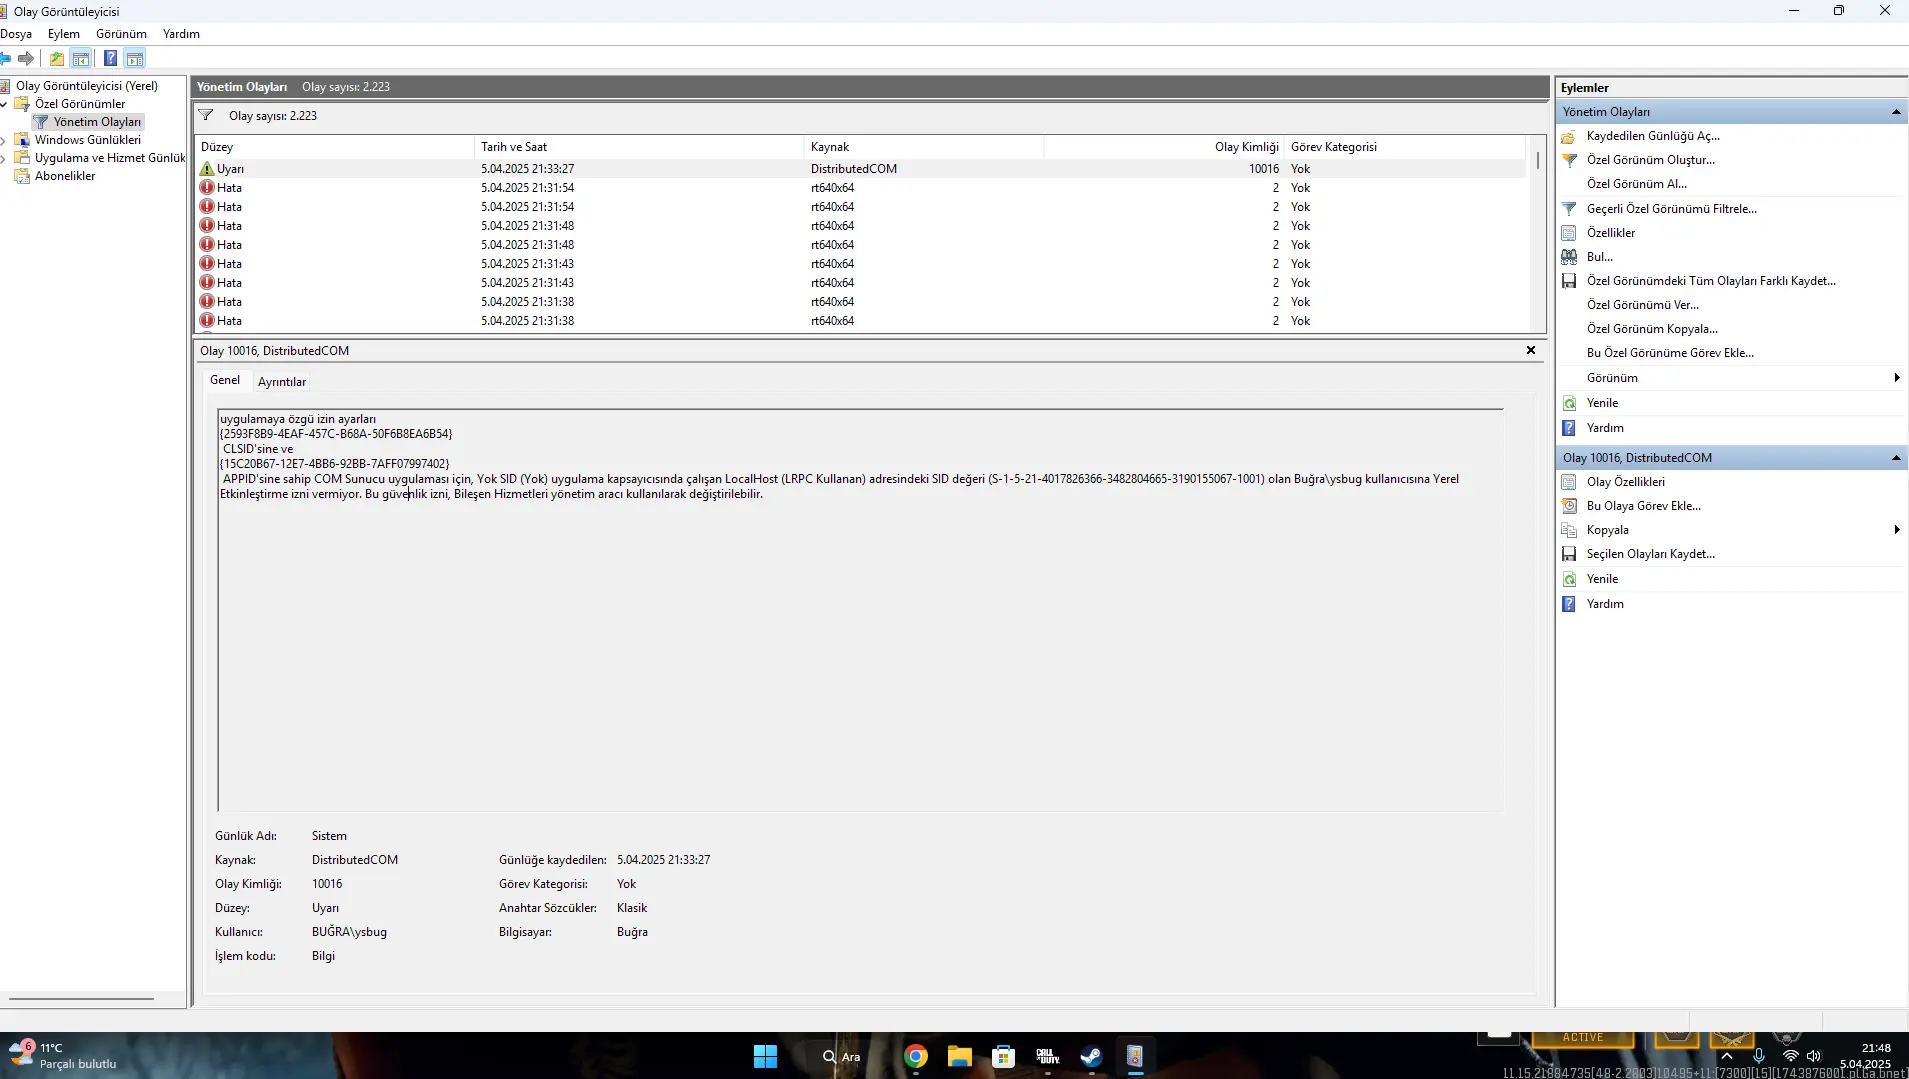Click the Windows Start button

click(x=765, y=1056)
